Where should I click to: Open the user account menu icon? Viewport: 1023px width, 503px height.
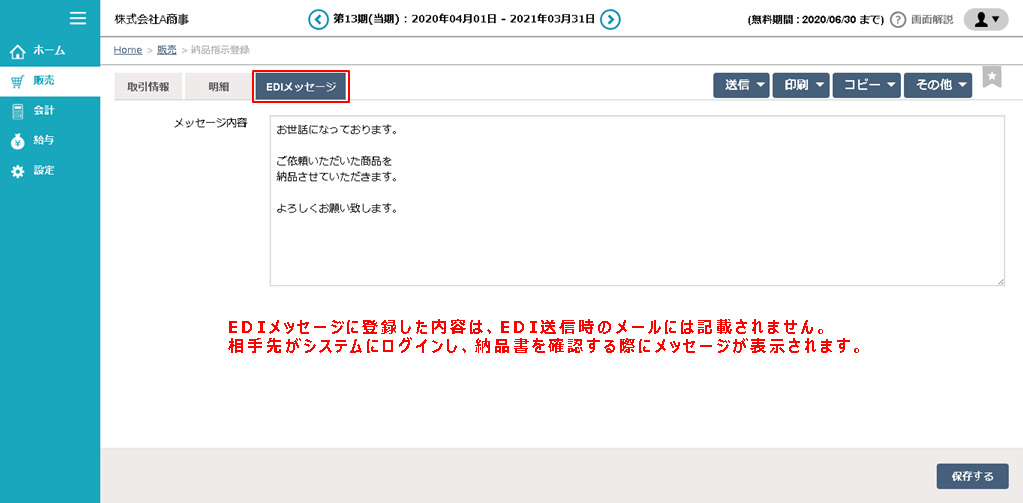click(x=985, y=19)
